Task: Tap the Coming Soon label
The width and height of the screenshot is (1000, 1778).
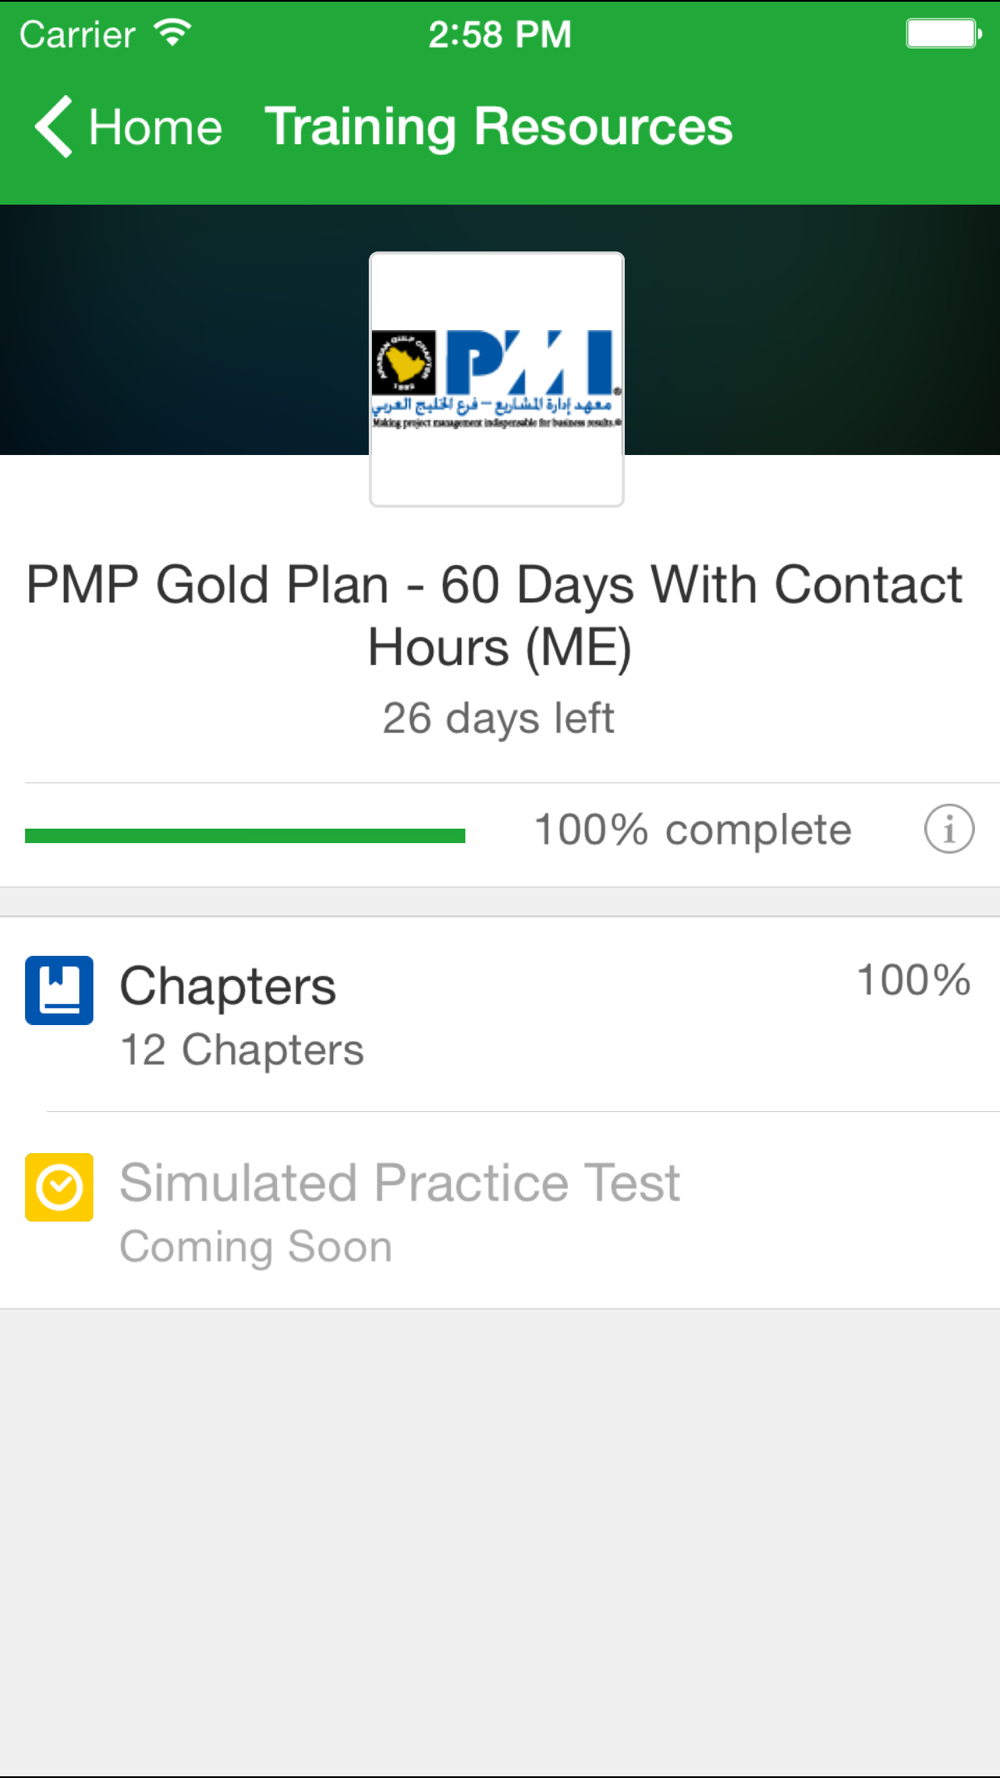Action: coord(256,1247)
